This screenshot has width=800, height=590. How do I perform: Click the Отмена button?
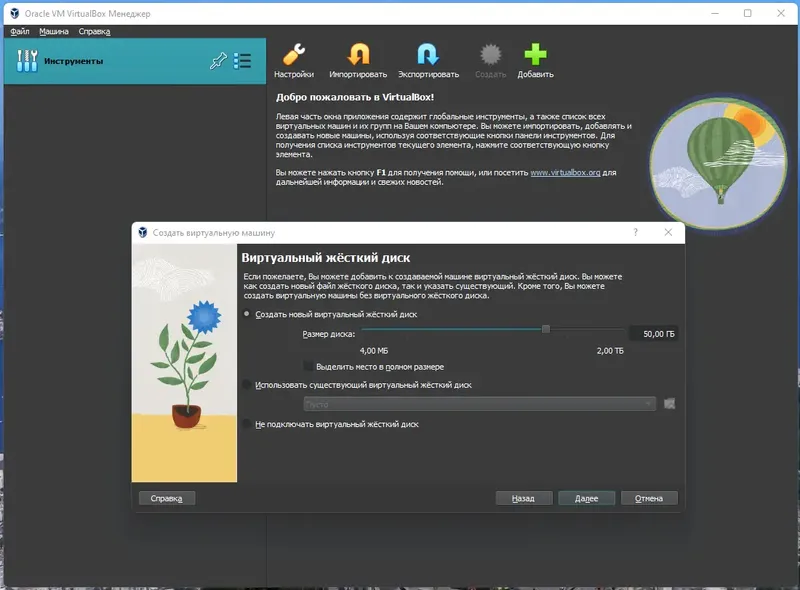point(649,499)
